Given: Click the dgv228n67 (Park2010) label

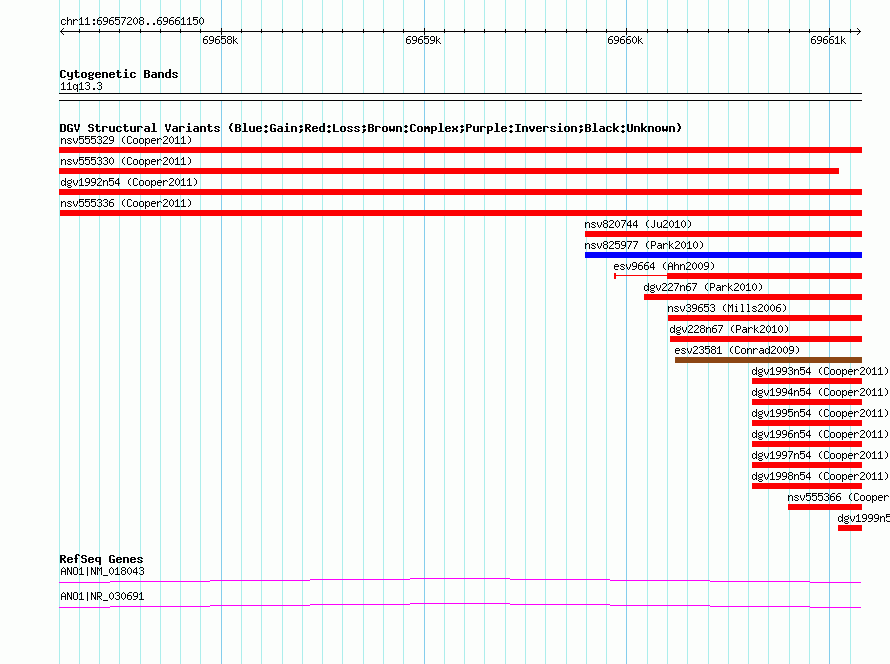Looking at the screenshot, I should 729,329.
